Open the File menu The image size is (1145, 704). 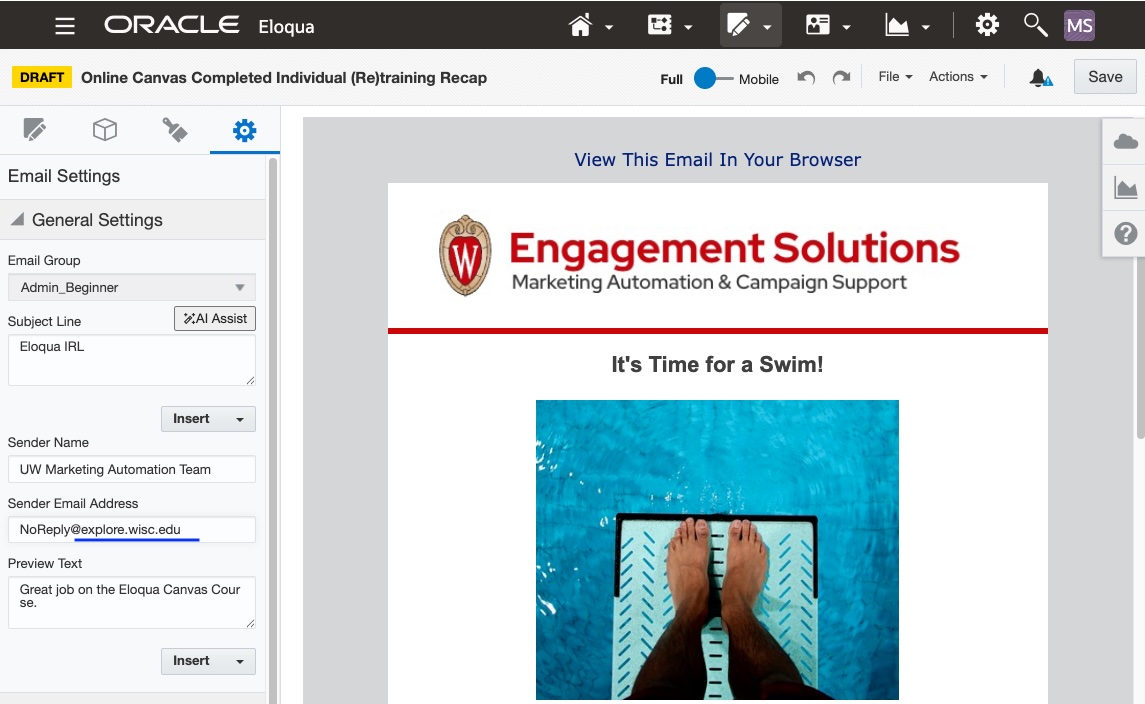coord(895,77)
